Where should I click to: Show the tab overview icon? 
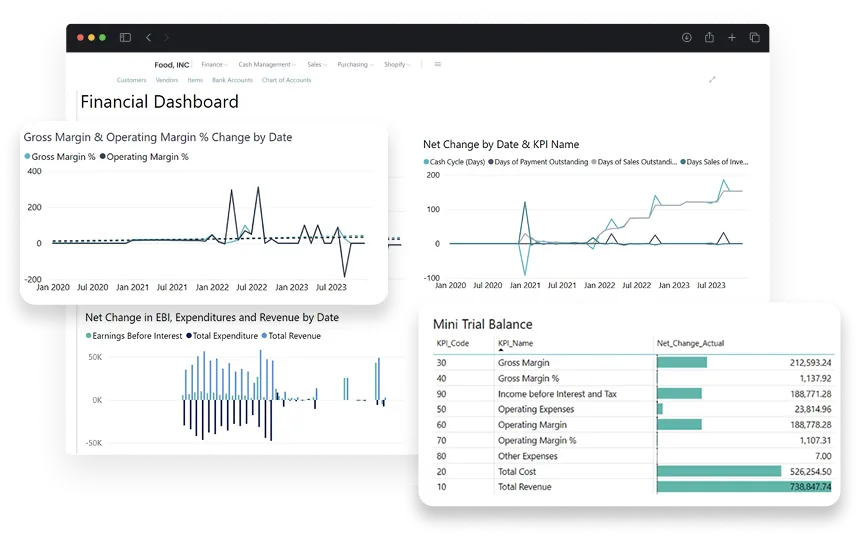(755, 38)
